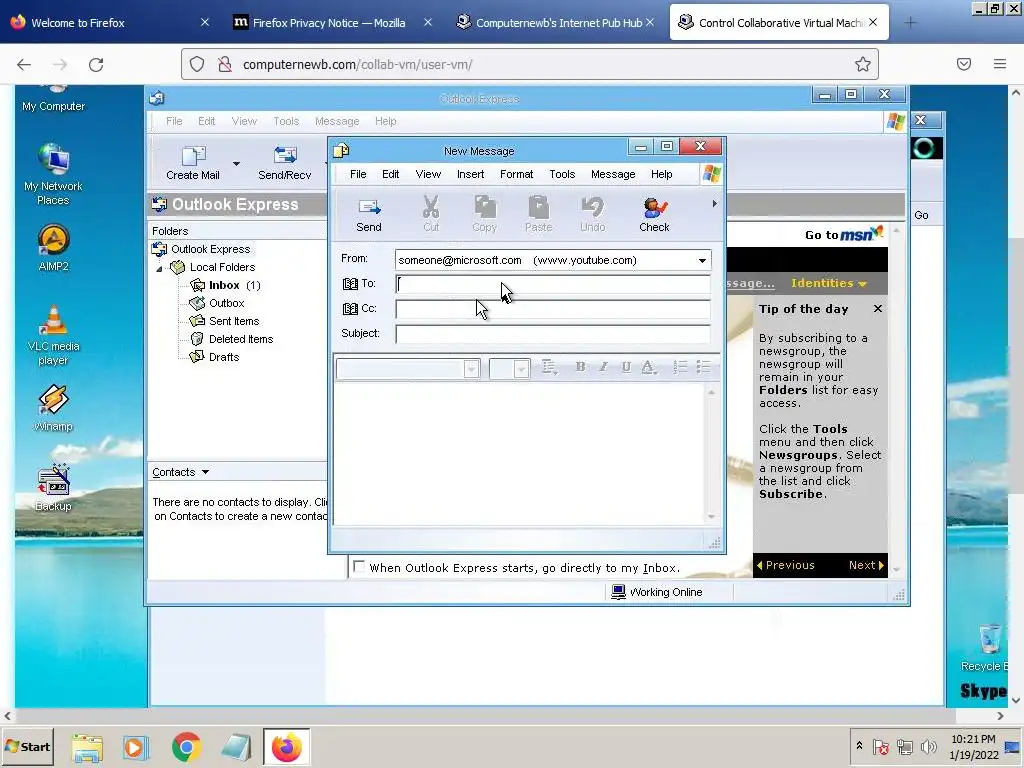
Task: Click in the message body area
Action: click(x=520, y=453)
